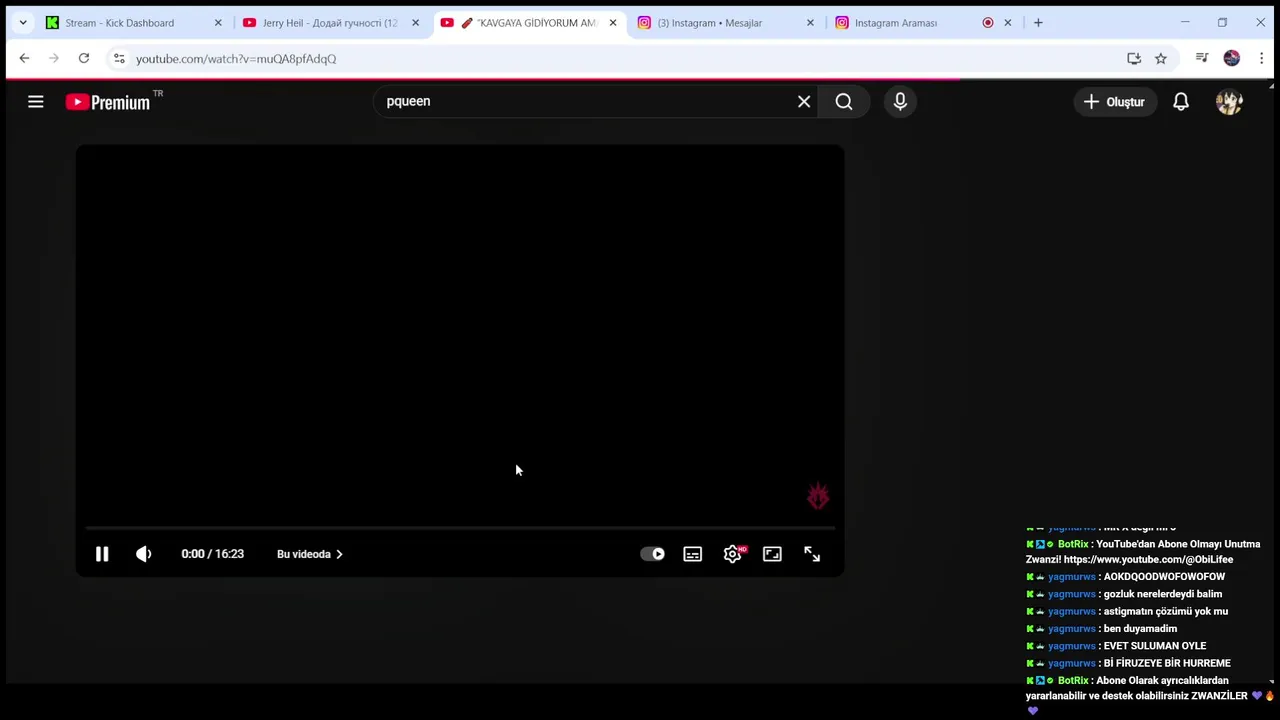This screenshot has width=1280, height=720.
Task: Close the Instagram Mesajlar tab
Action: click(810, 23)
